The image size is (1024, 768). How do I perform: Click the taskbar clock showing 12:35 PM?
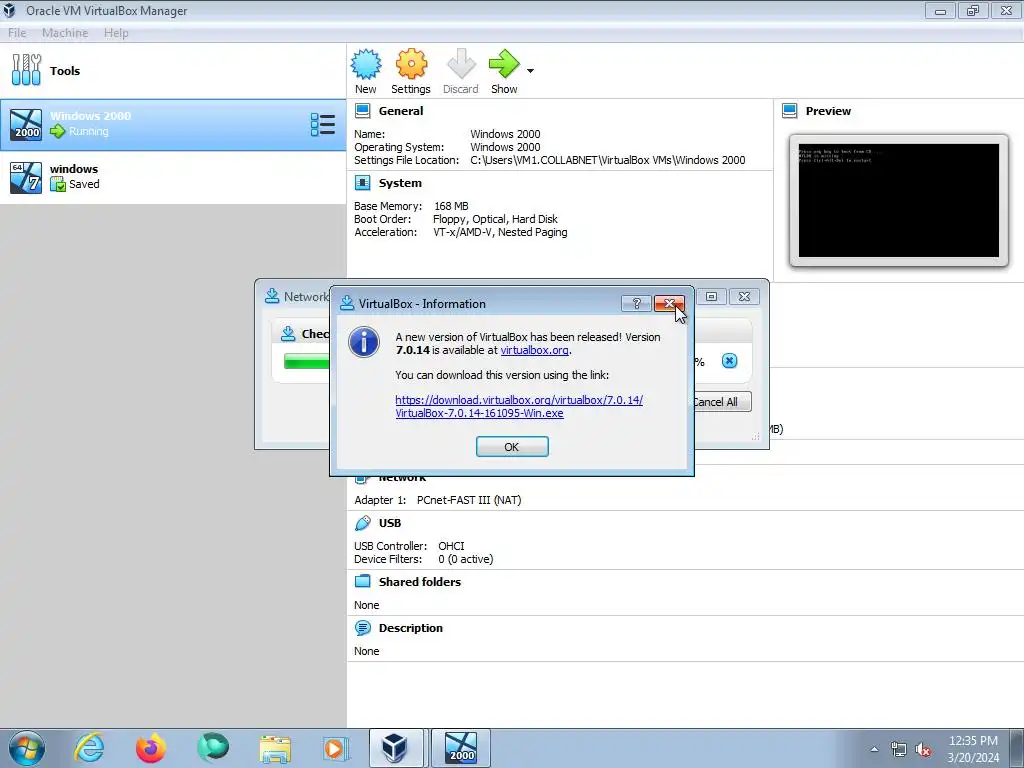tap(973, 748)
